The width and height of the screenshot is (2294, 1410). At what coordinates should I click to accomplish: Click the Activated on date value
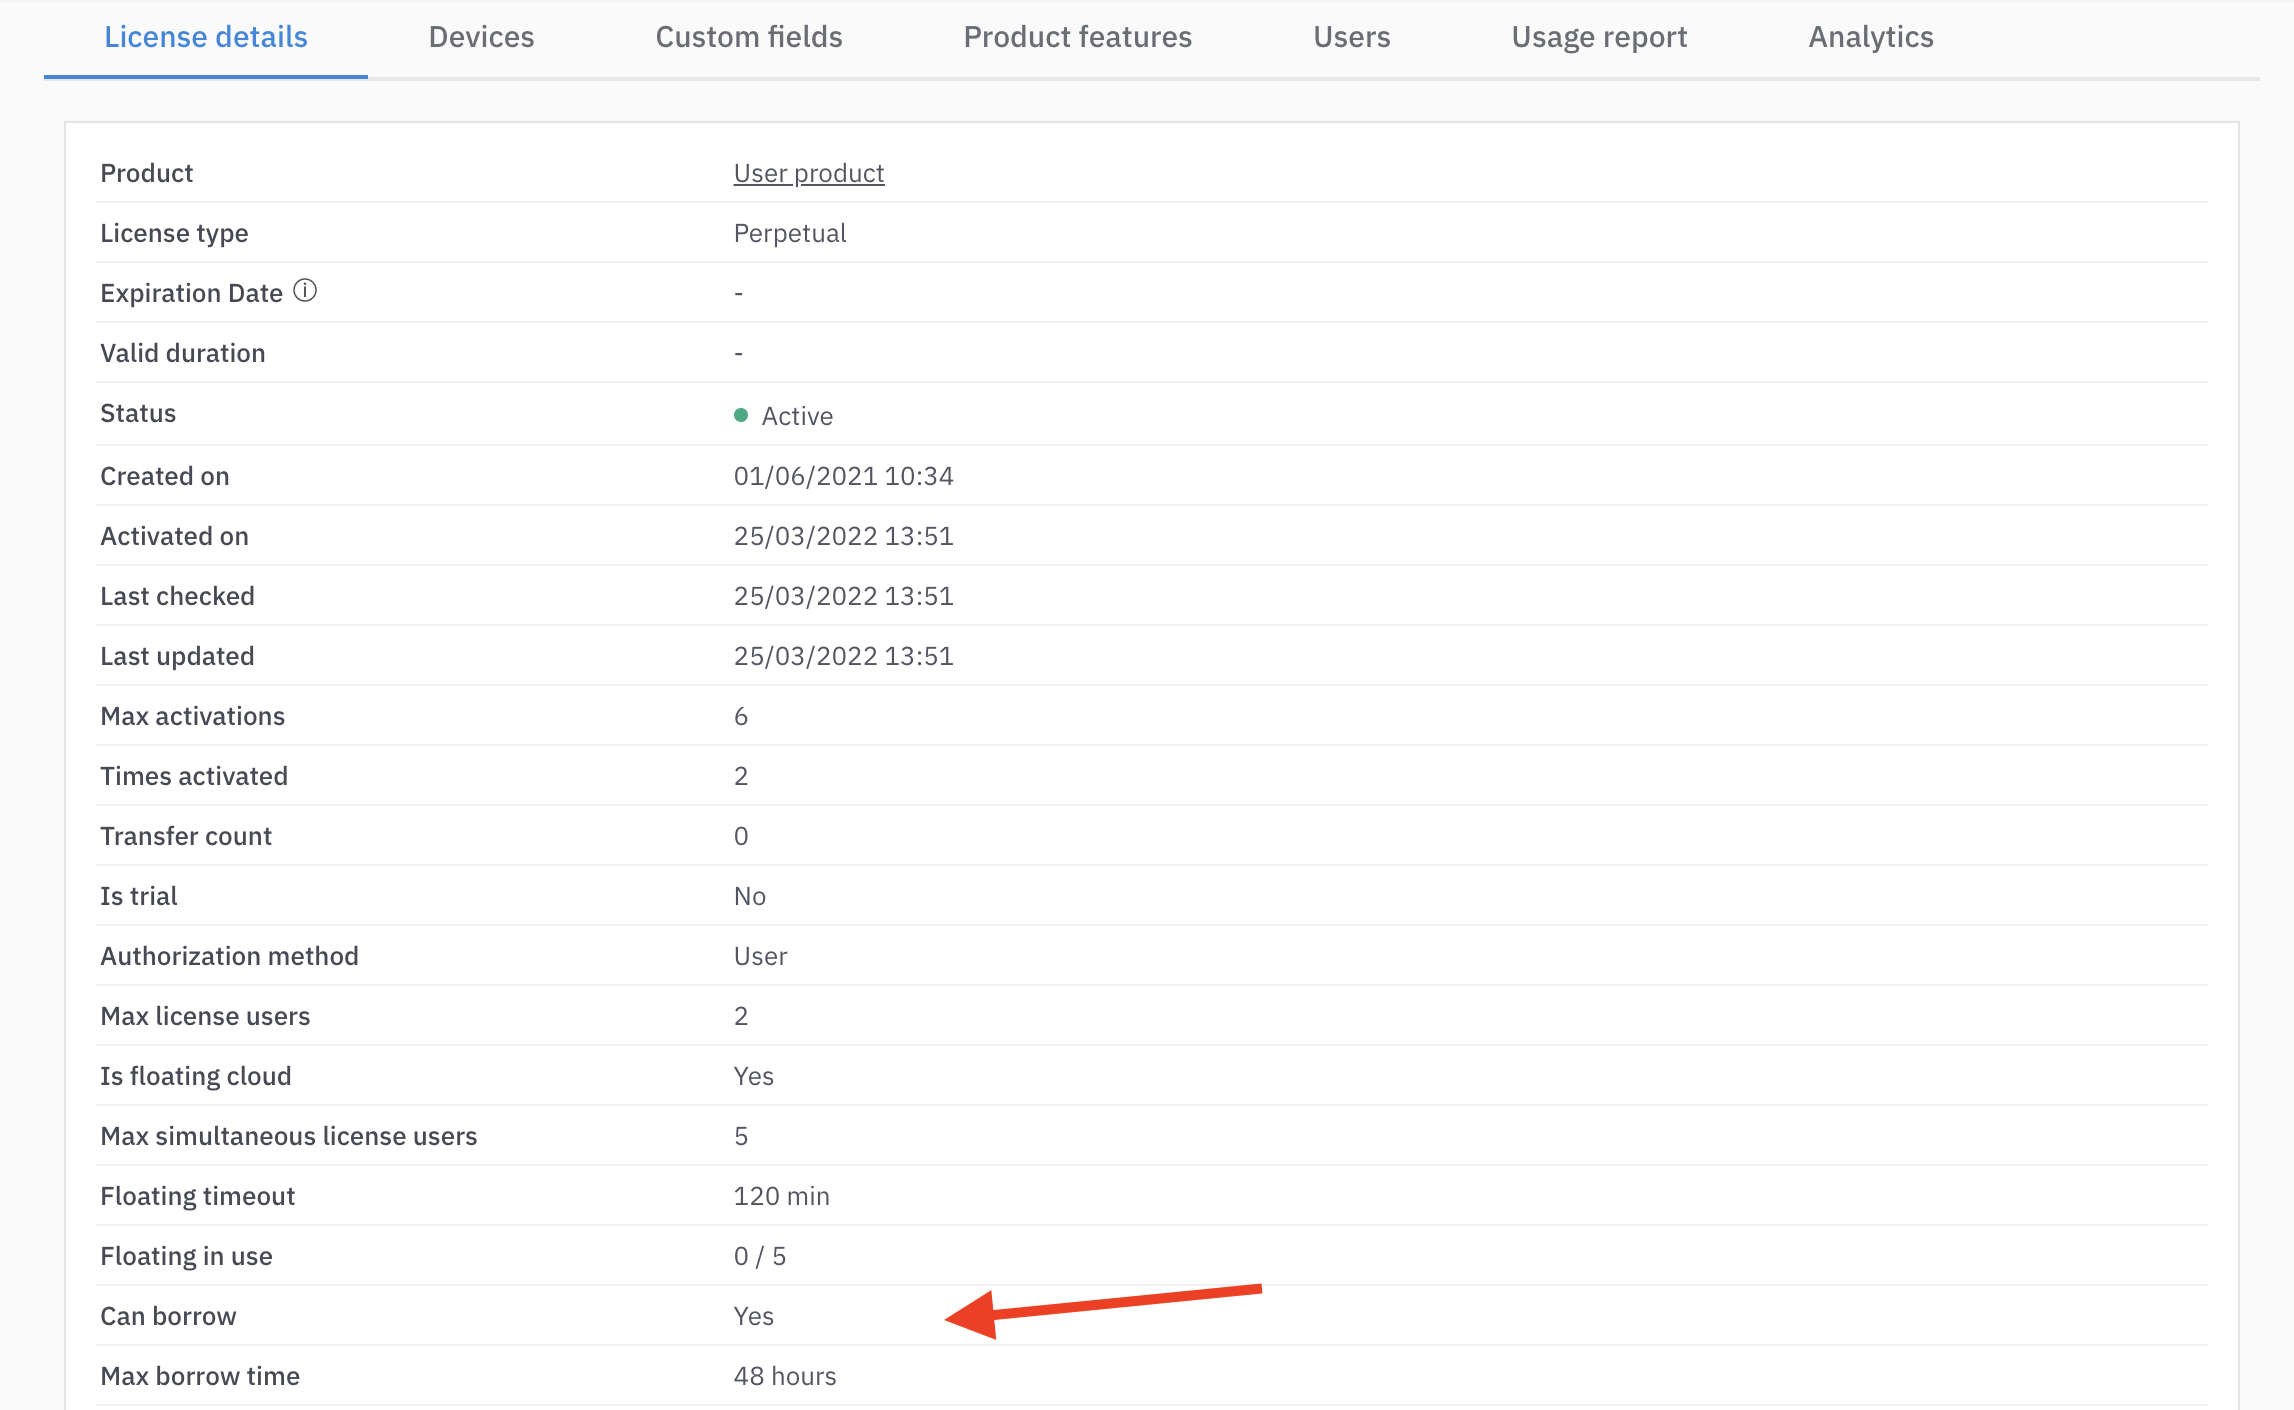(843, 536)
